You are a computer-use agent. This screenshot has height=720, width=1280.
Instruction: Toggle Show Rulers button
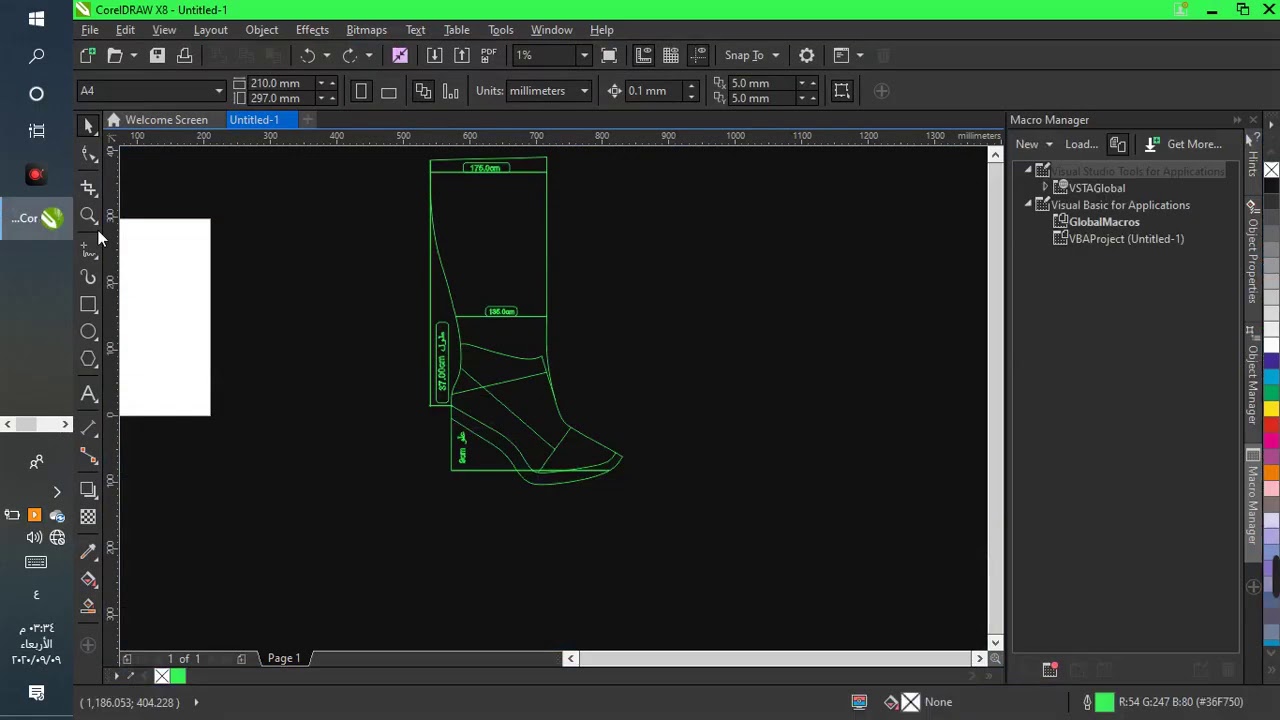coord(643,55)
